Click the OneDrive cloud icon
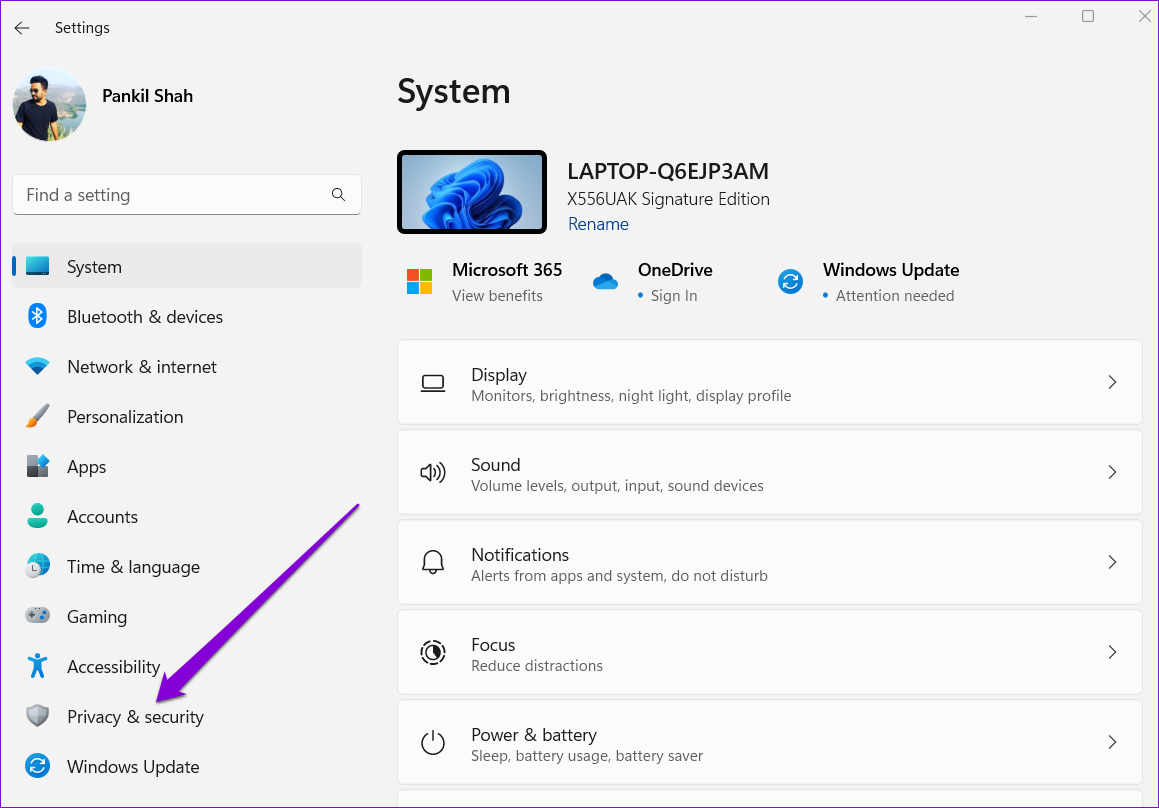The height and width of the screenshot is (808, 1159). click(x=605, y=282)
